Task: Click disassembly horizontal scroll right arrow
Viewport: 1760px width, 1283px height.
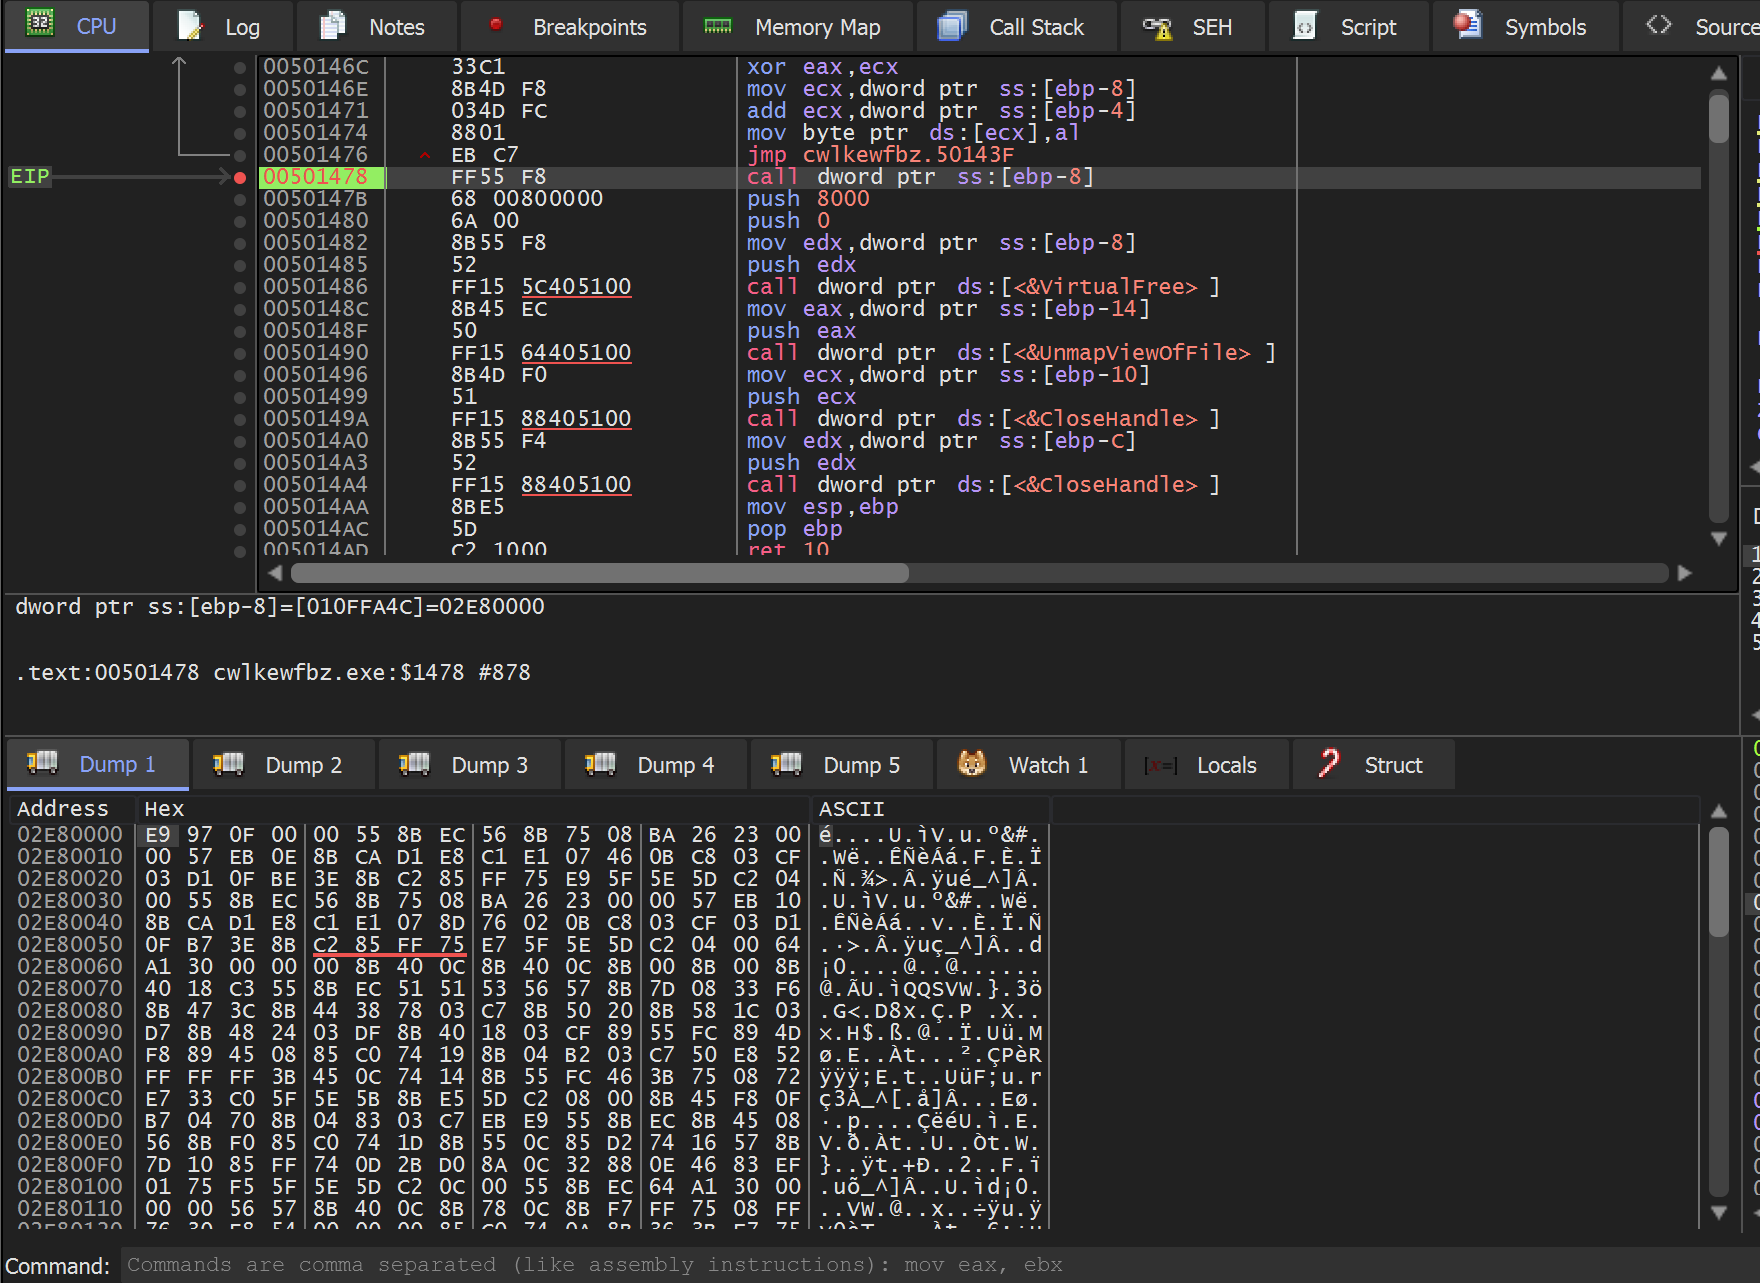Action: (1684, 573)
